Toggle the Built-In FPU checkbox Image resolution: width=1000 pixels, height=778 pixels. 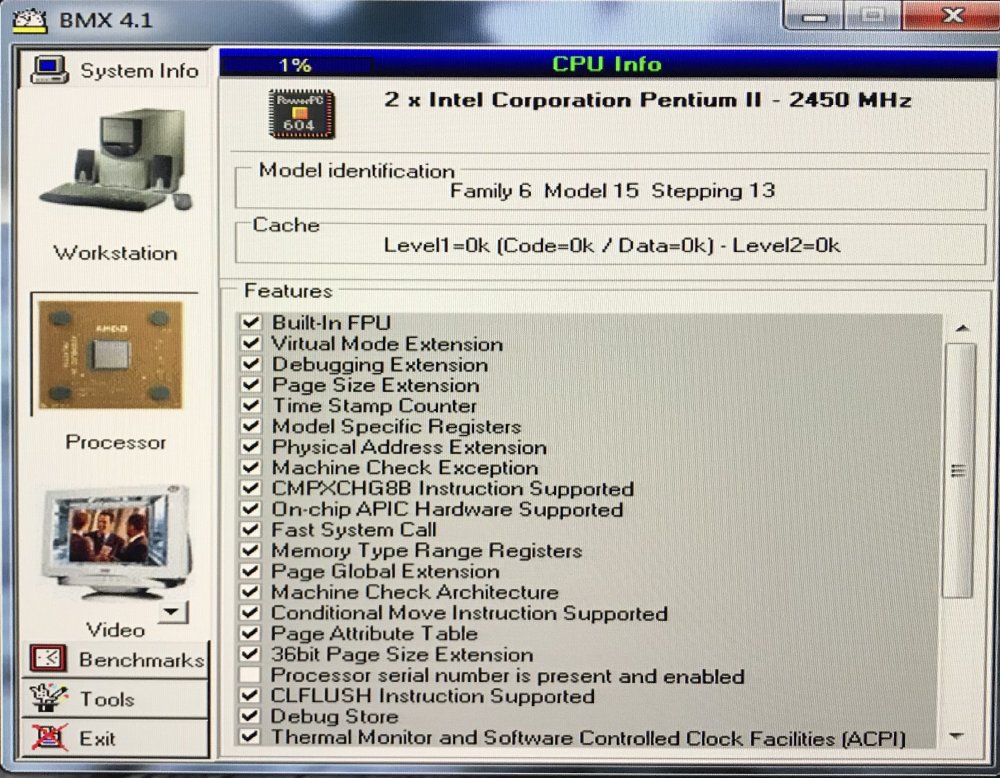coord(250,323)
